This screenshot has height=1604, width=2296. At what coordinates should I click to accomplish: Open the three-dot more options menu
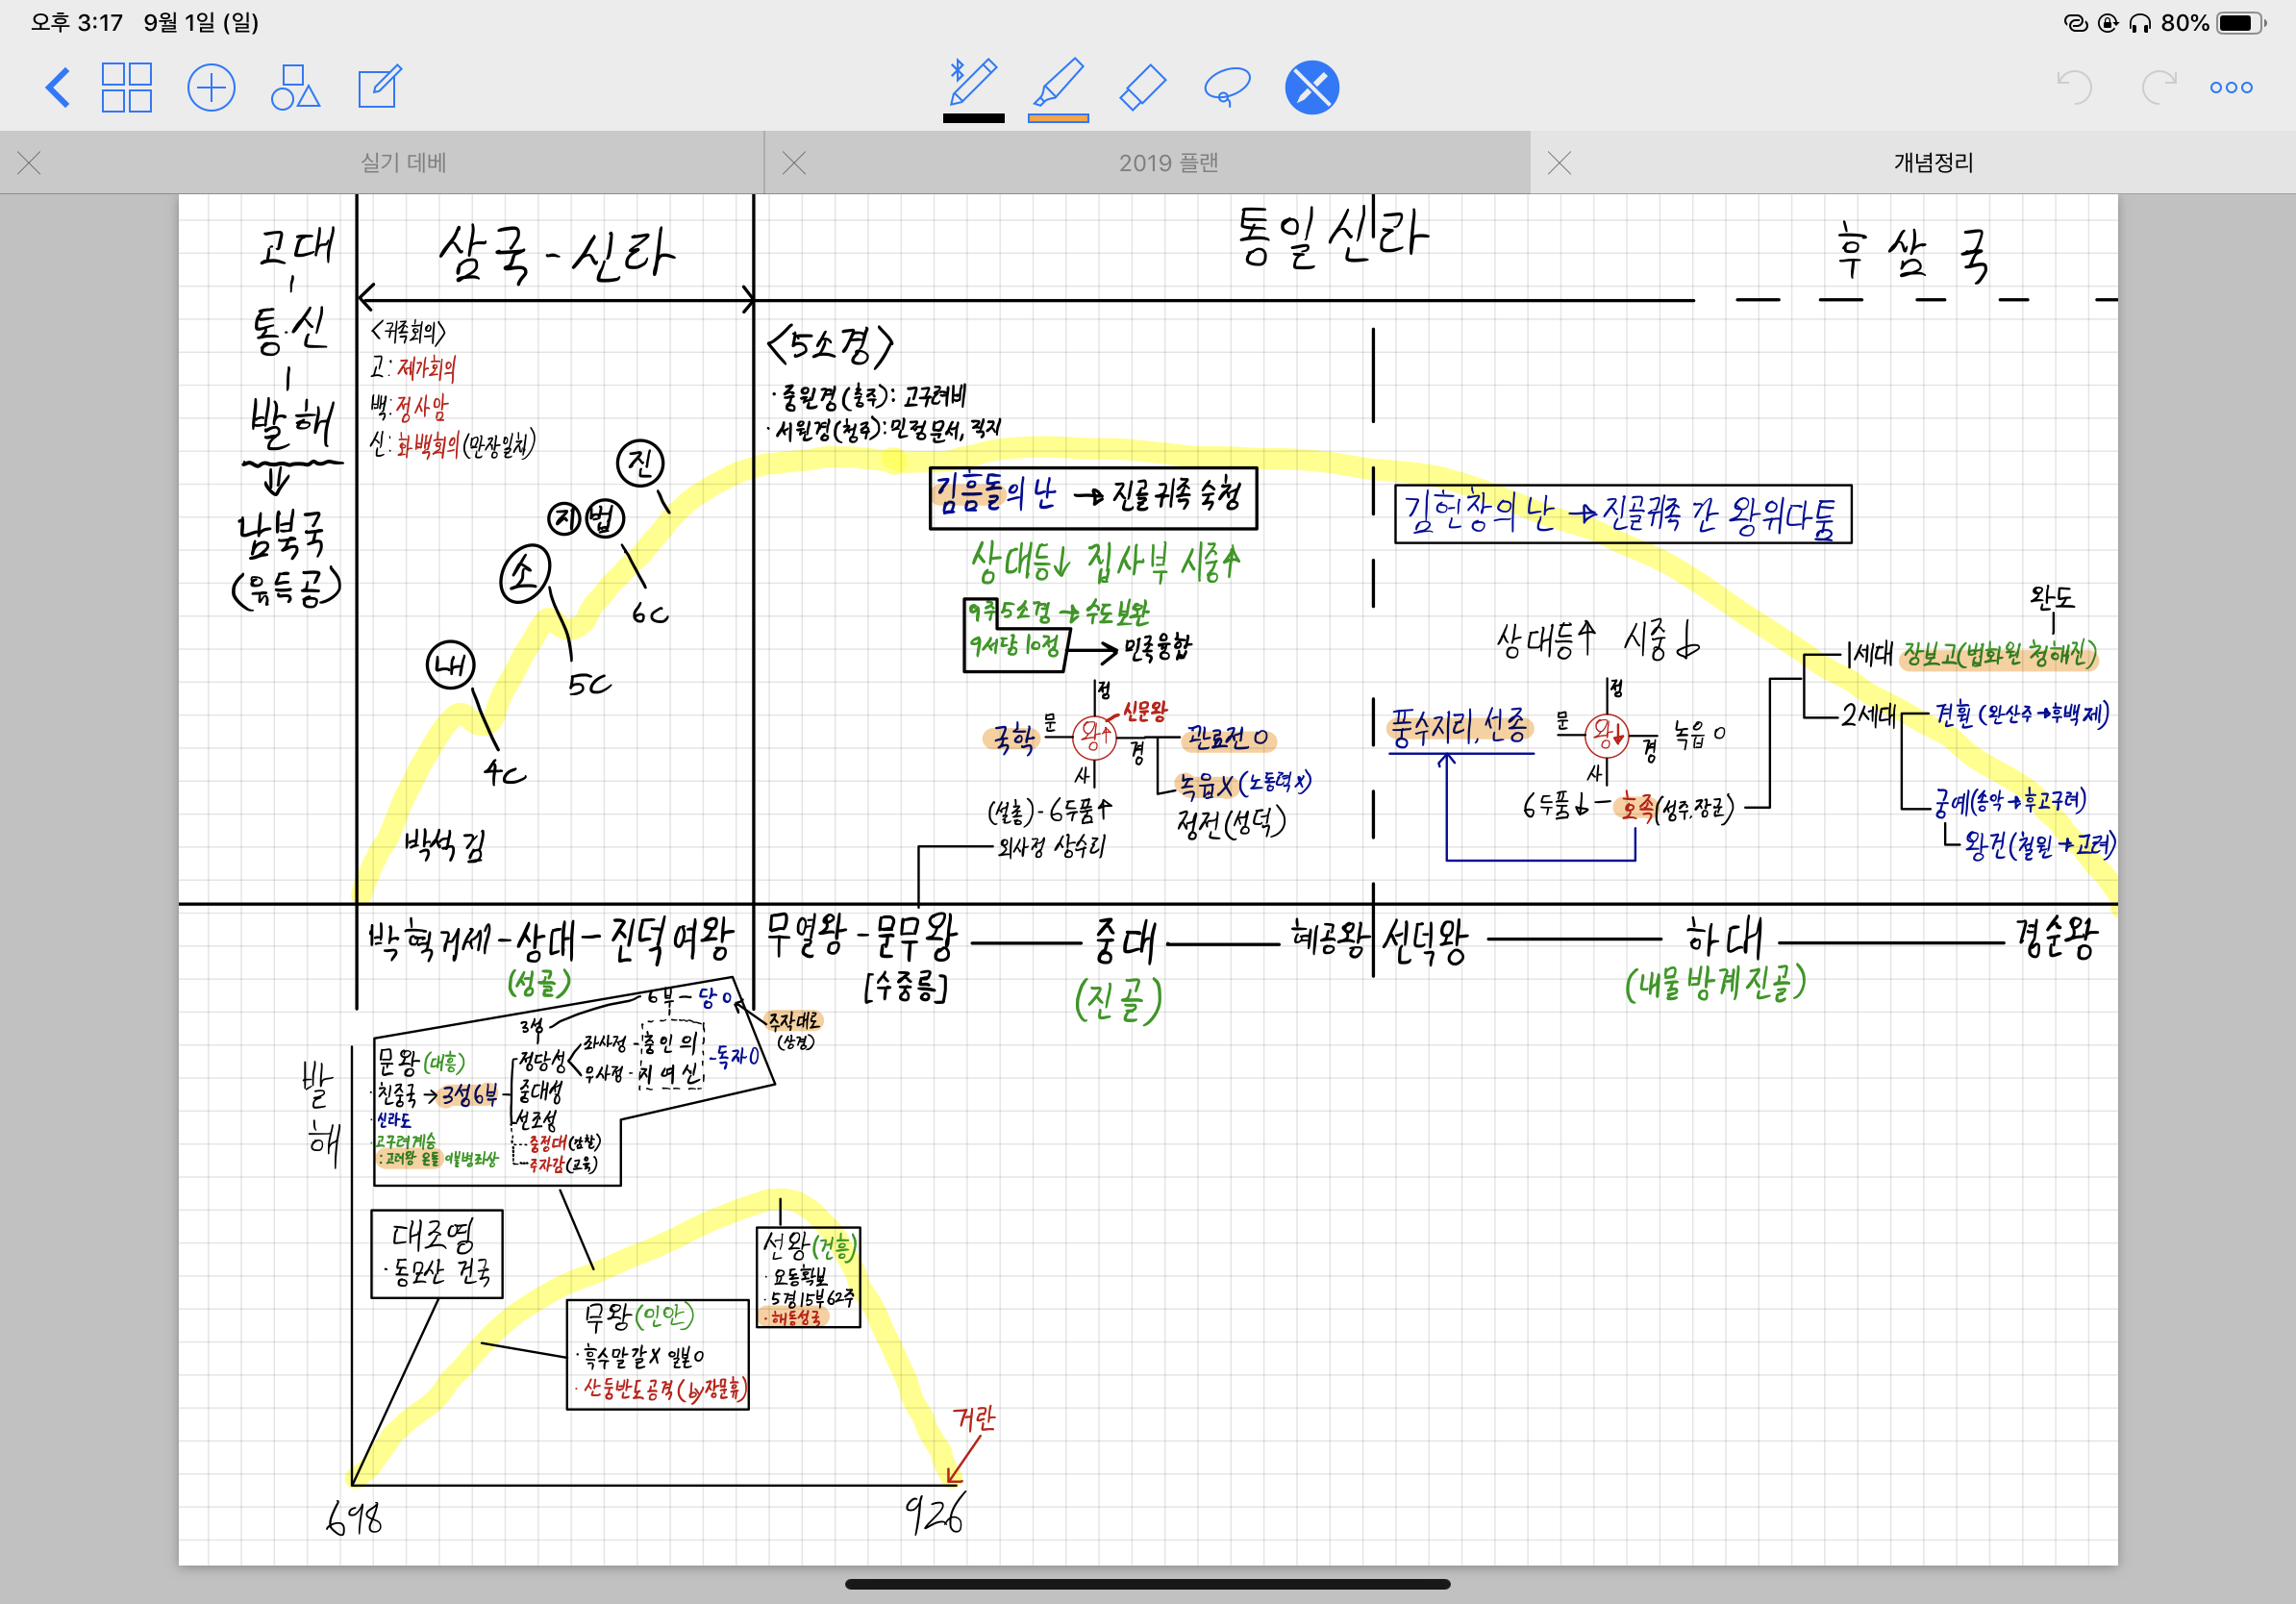tap(2231, 87)
